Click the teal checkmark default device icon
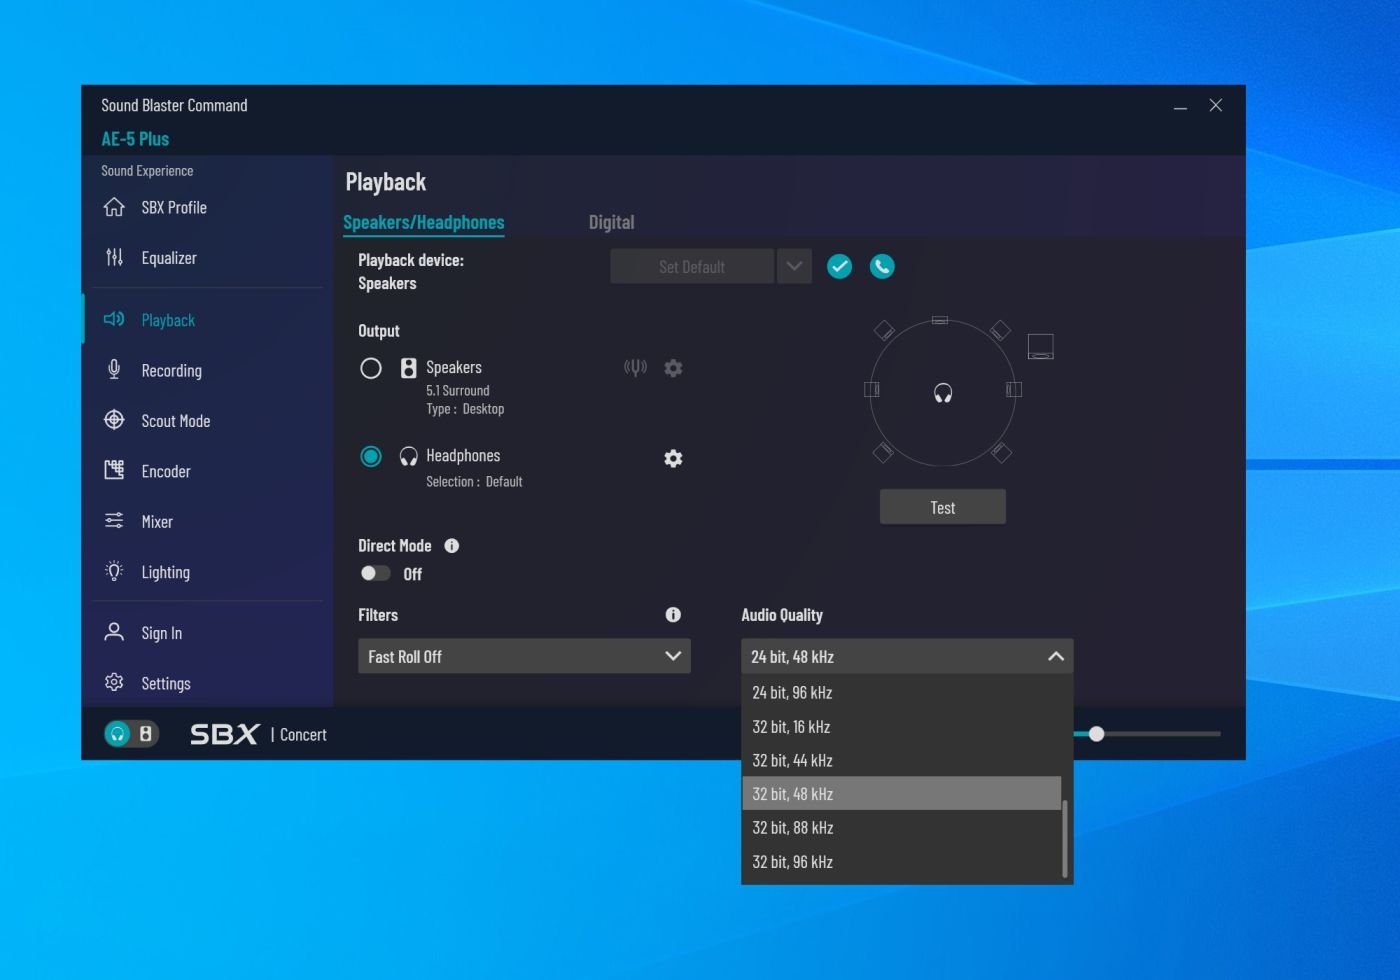Image resolution: width=1400 pixels, height=980 pixels. pyautogui.click(x=839, y=266)
